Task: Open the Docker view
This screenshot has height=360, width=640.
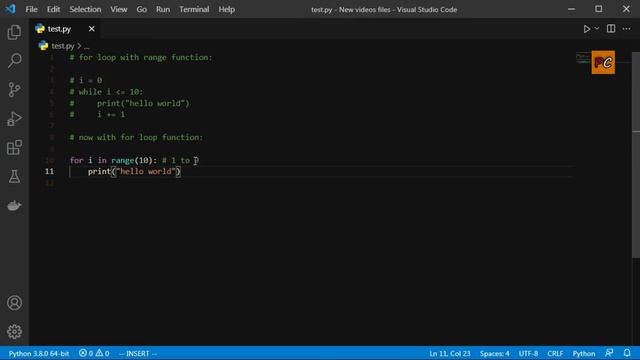Action: point(14,205)
